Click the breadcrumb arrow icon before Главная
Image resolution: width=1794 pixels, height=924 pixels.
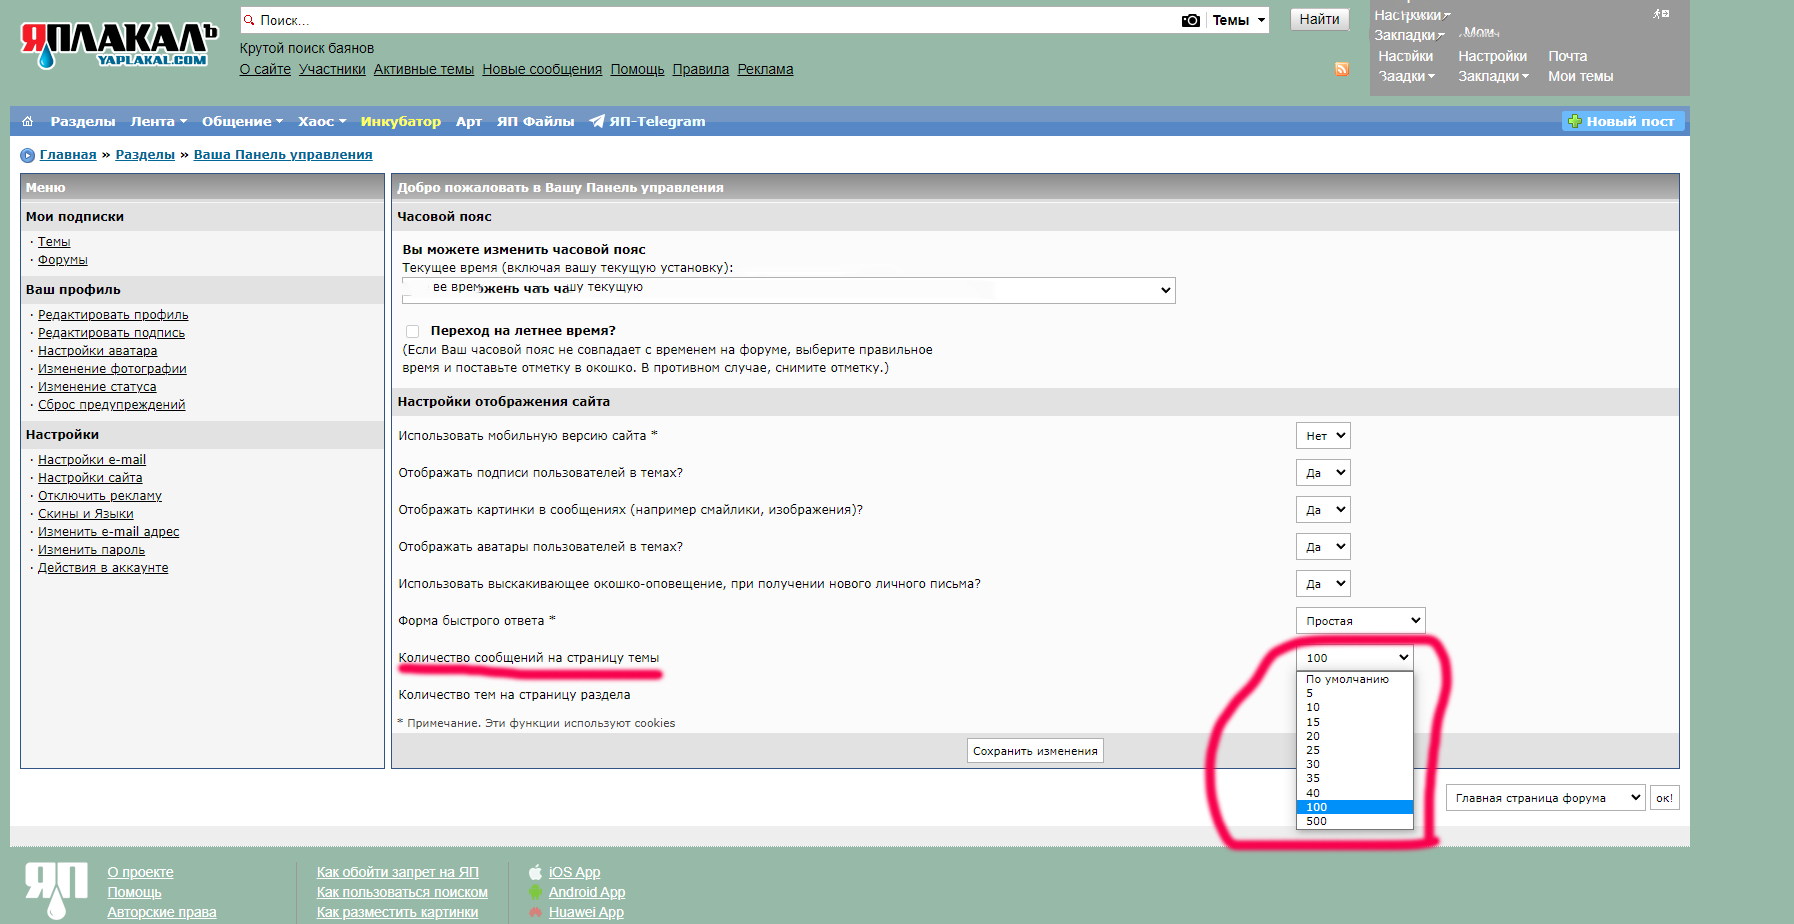click(x=28, y=155)
